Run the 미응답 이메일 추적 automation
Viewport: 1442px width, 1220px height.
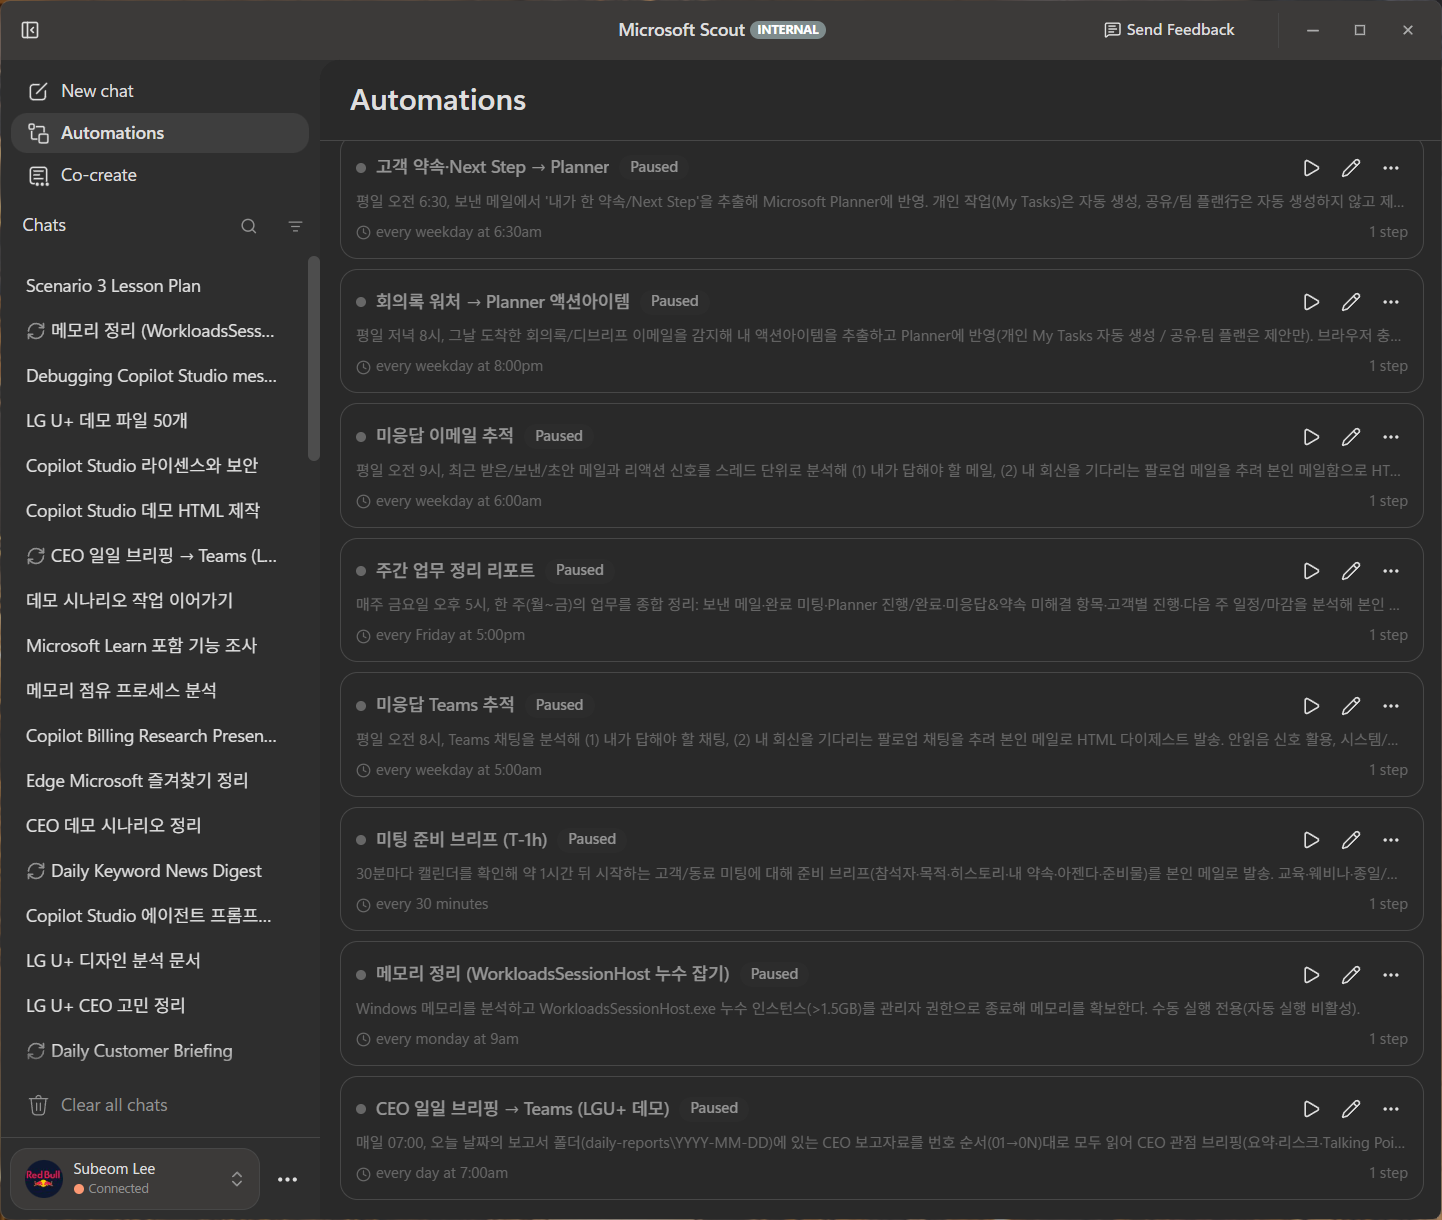point(1311,437)
